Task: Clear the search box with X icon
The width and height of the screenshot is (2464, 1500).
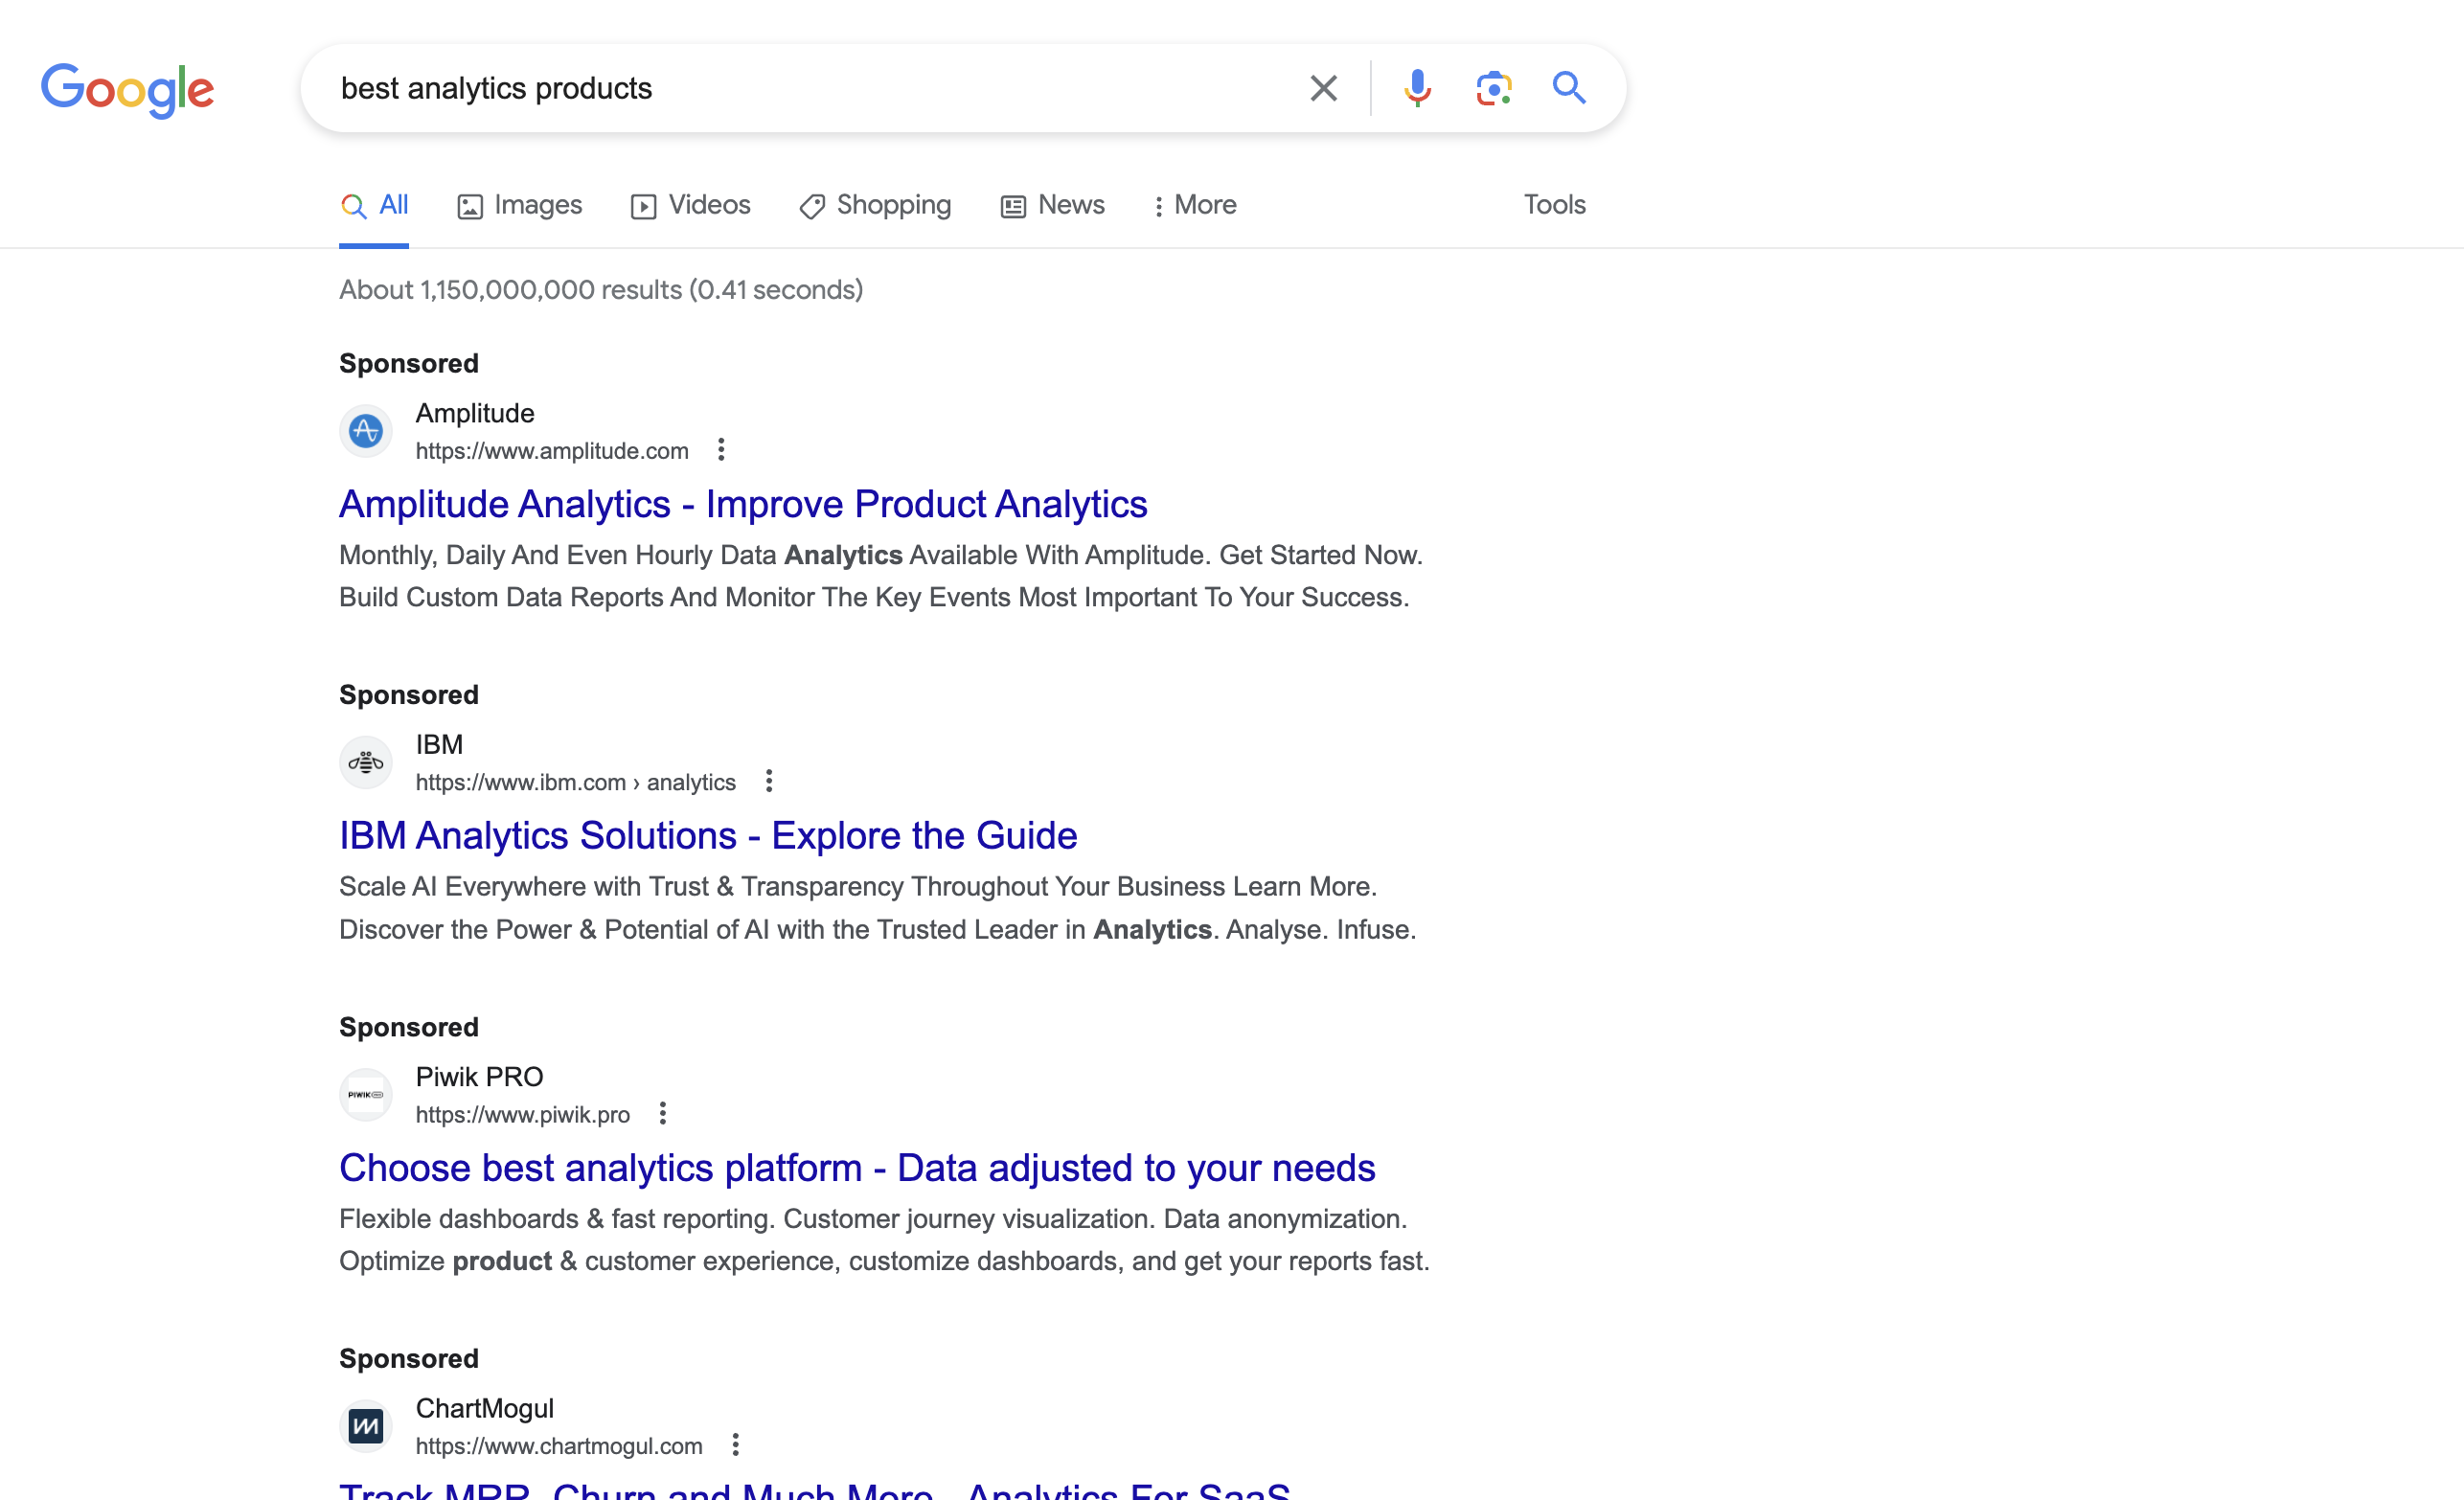Action: [x=1323, y=88]
